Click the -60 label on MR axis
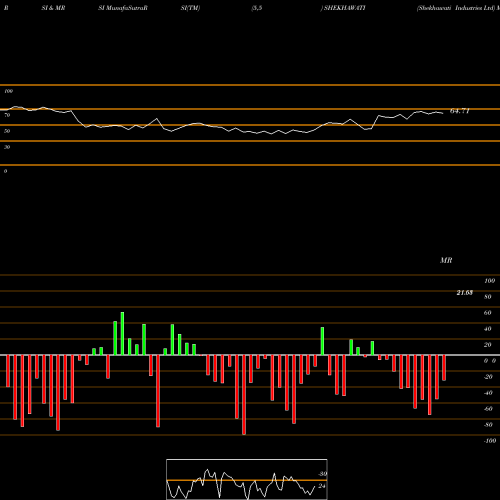 488,409
